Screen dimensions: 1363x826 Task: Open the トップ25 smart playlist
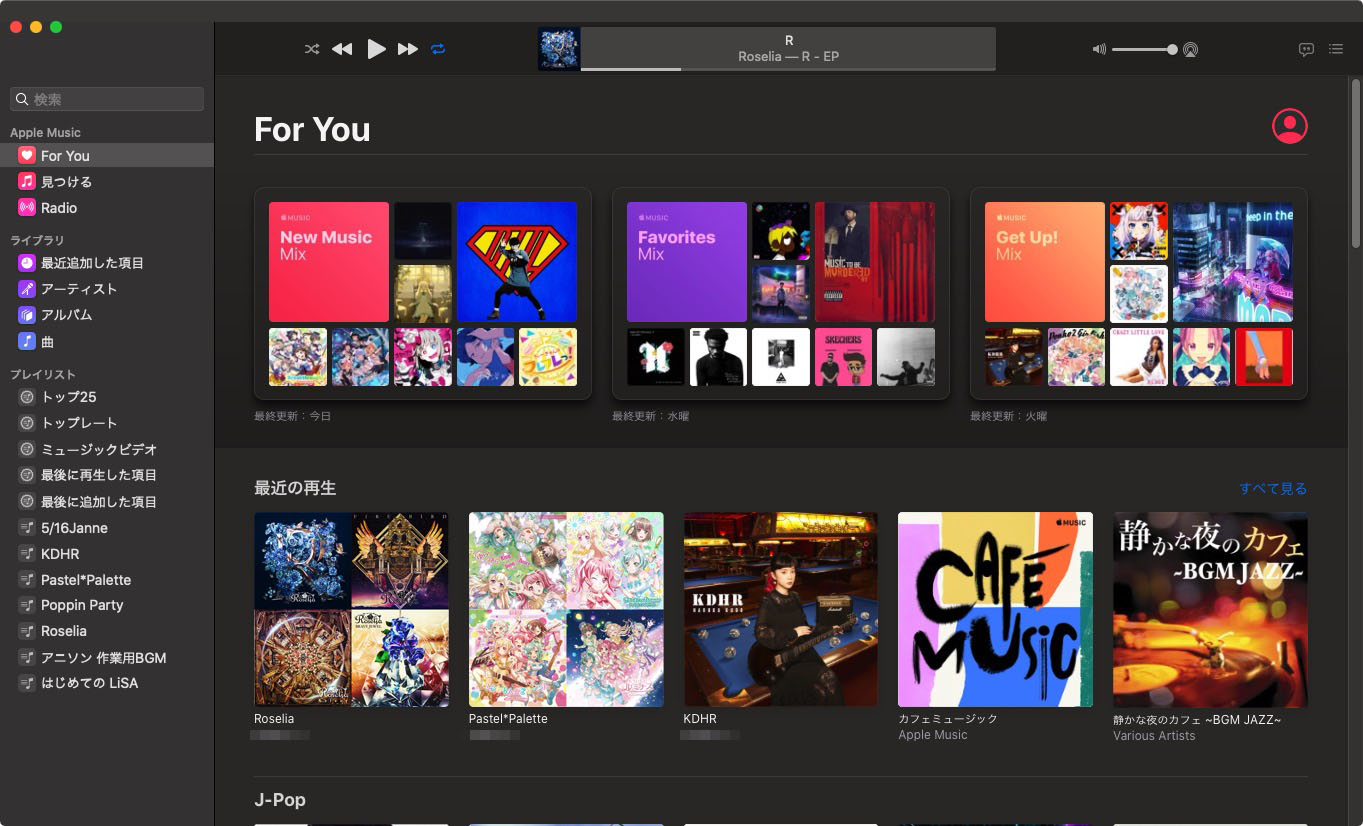pos(107,397)
